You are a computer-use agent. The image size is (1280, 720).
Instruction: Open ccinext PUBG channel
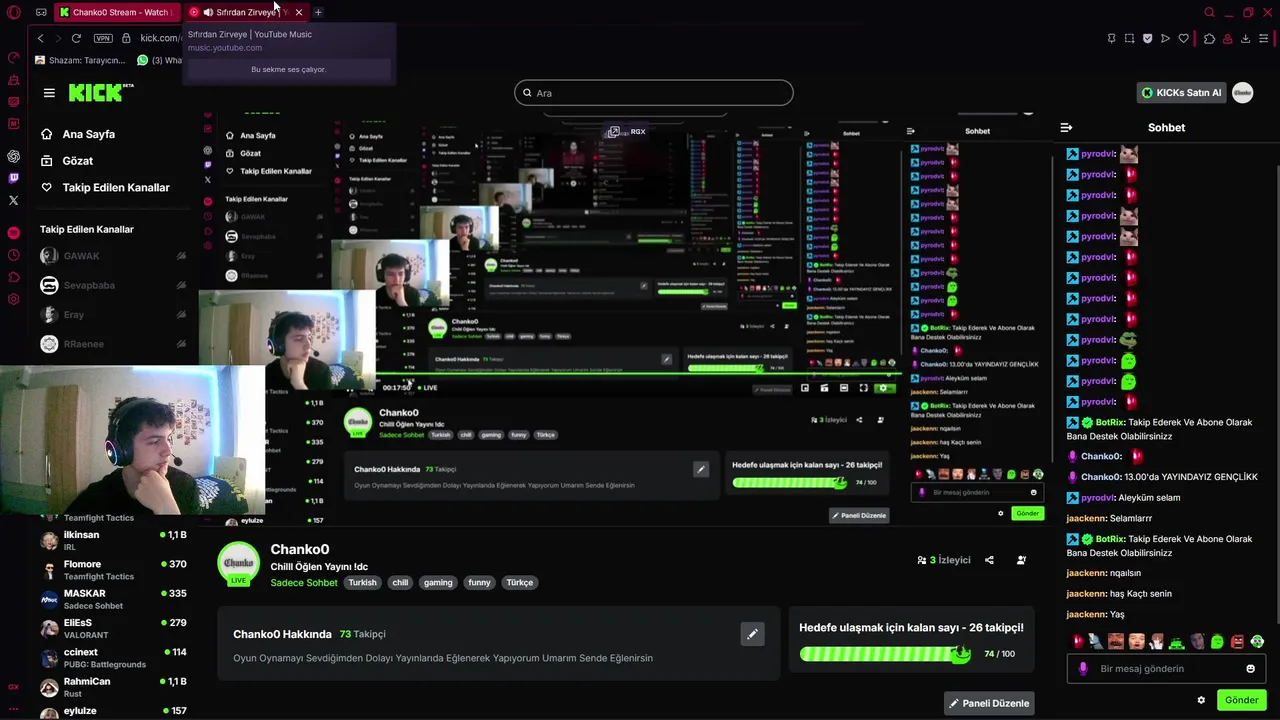tap(113, 658)
